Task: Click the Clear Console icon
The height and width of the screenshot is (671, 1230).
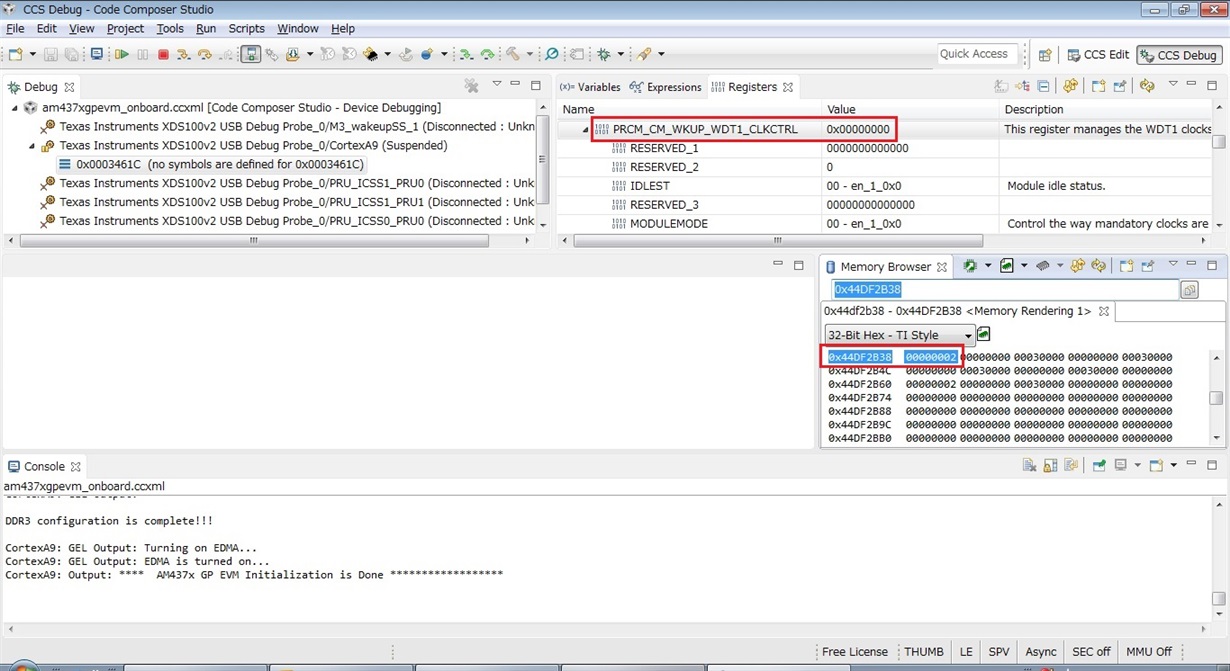Action: pos(1029,465)
